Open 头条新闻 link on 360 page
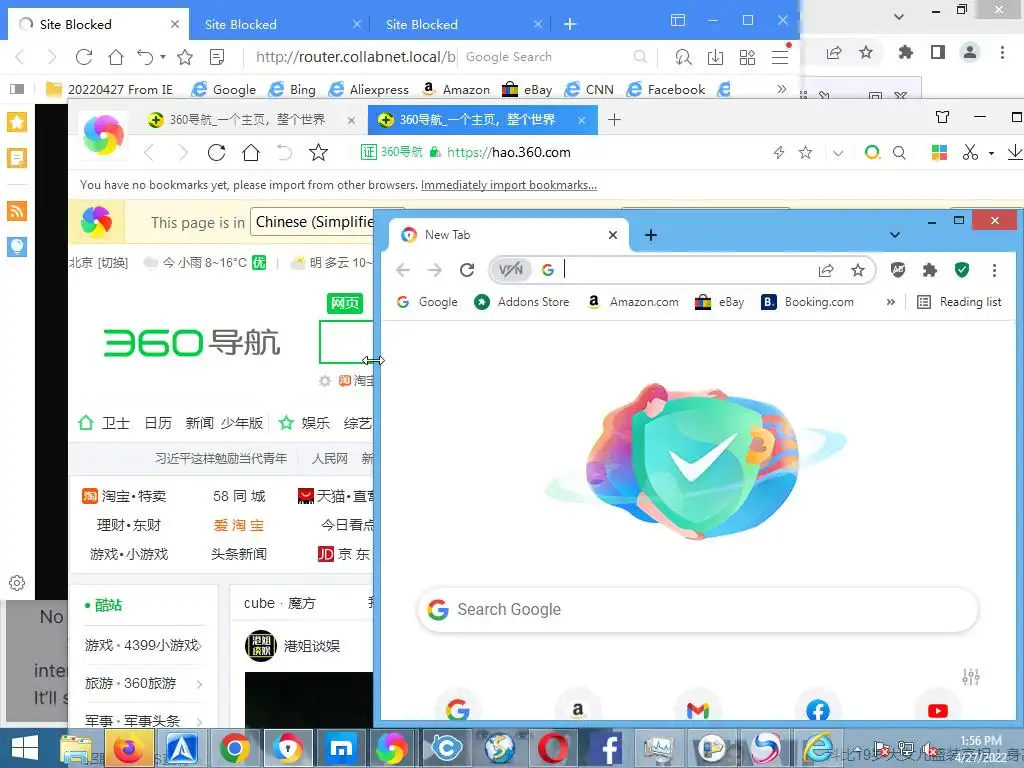Image resolution: width=1024 pixels, height=768 pixels. pos(239,554)
